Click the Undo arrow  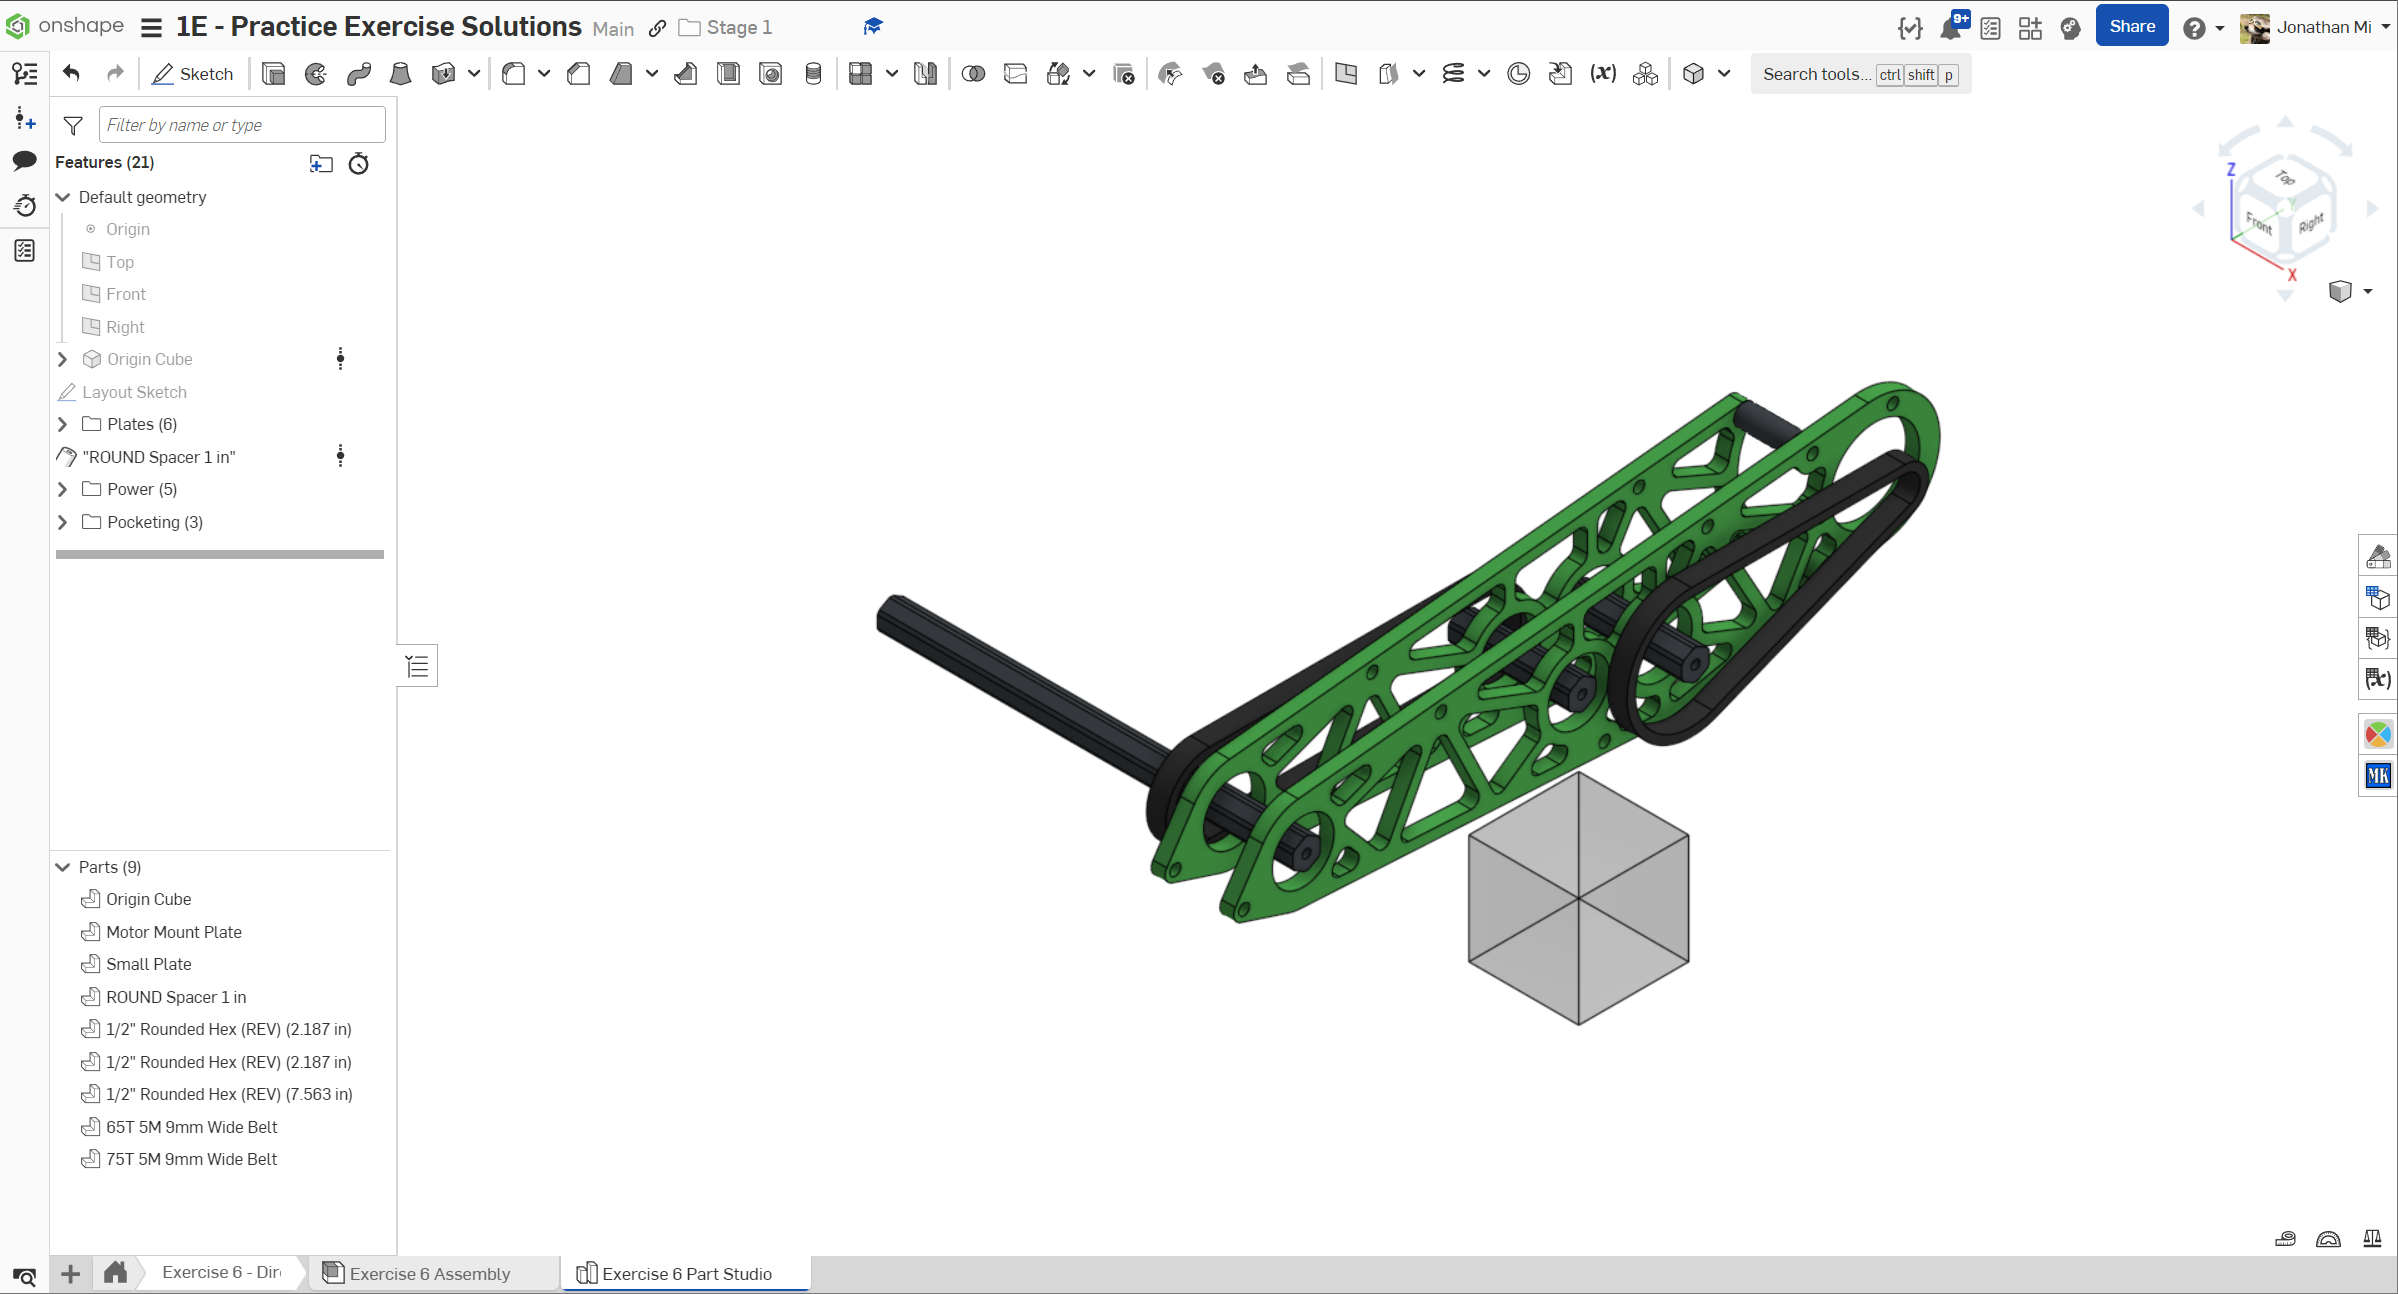tap(71, 73)
